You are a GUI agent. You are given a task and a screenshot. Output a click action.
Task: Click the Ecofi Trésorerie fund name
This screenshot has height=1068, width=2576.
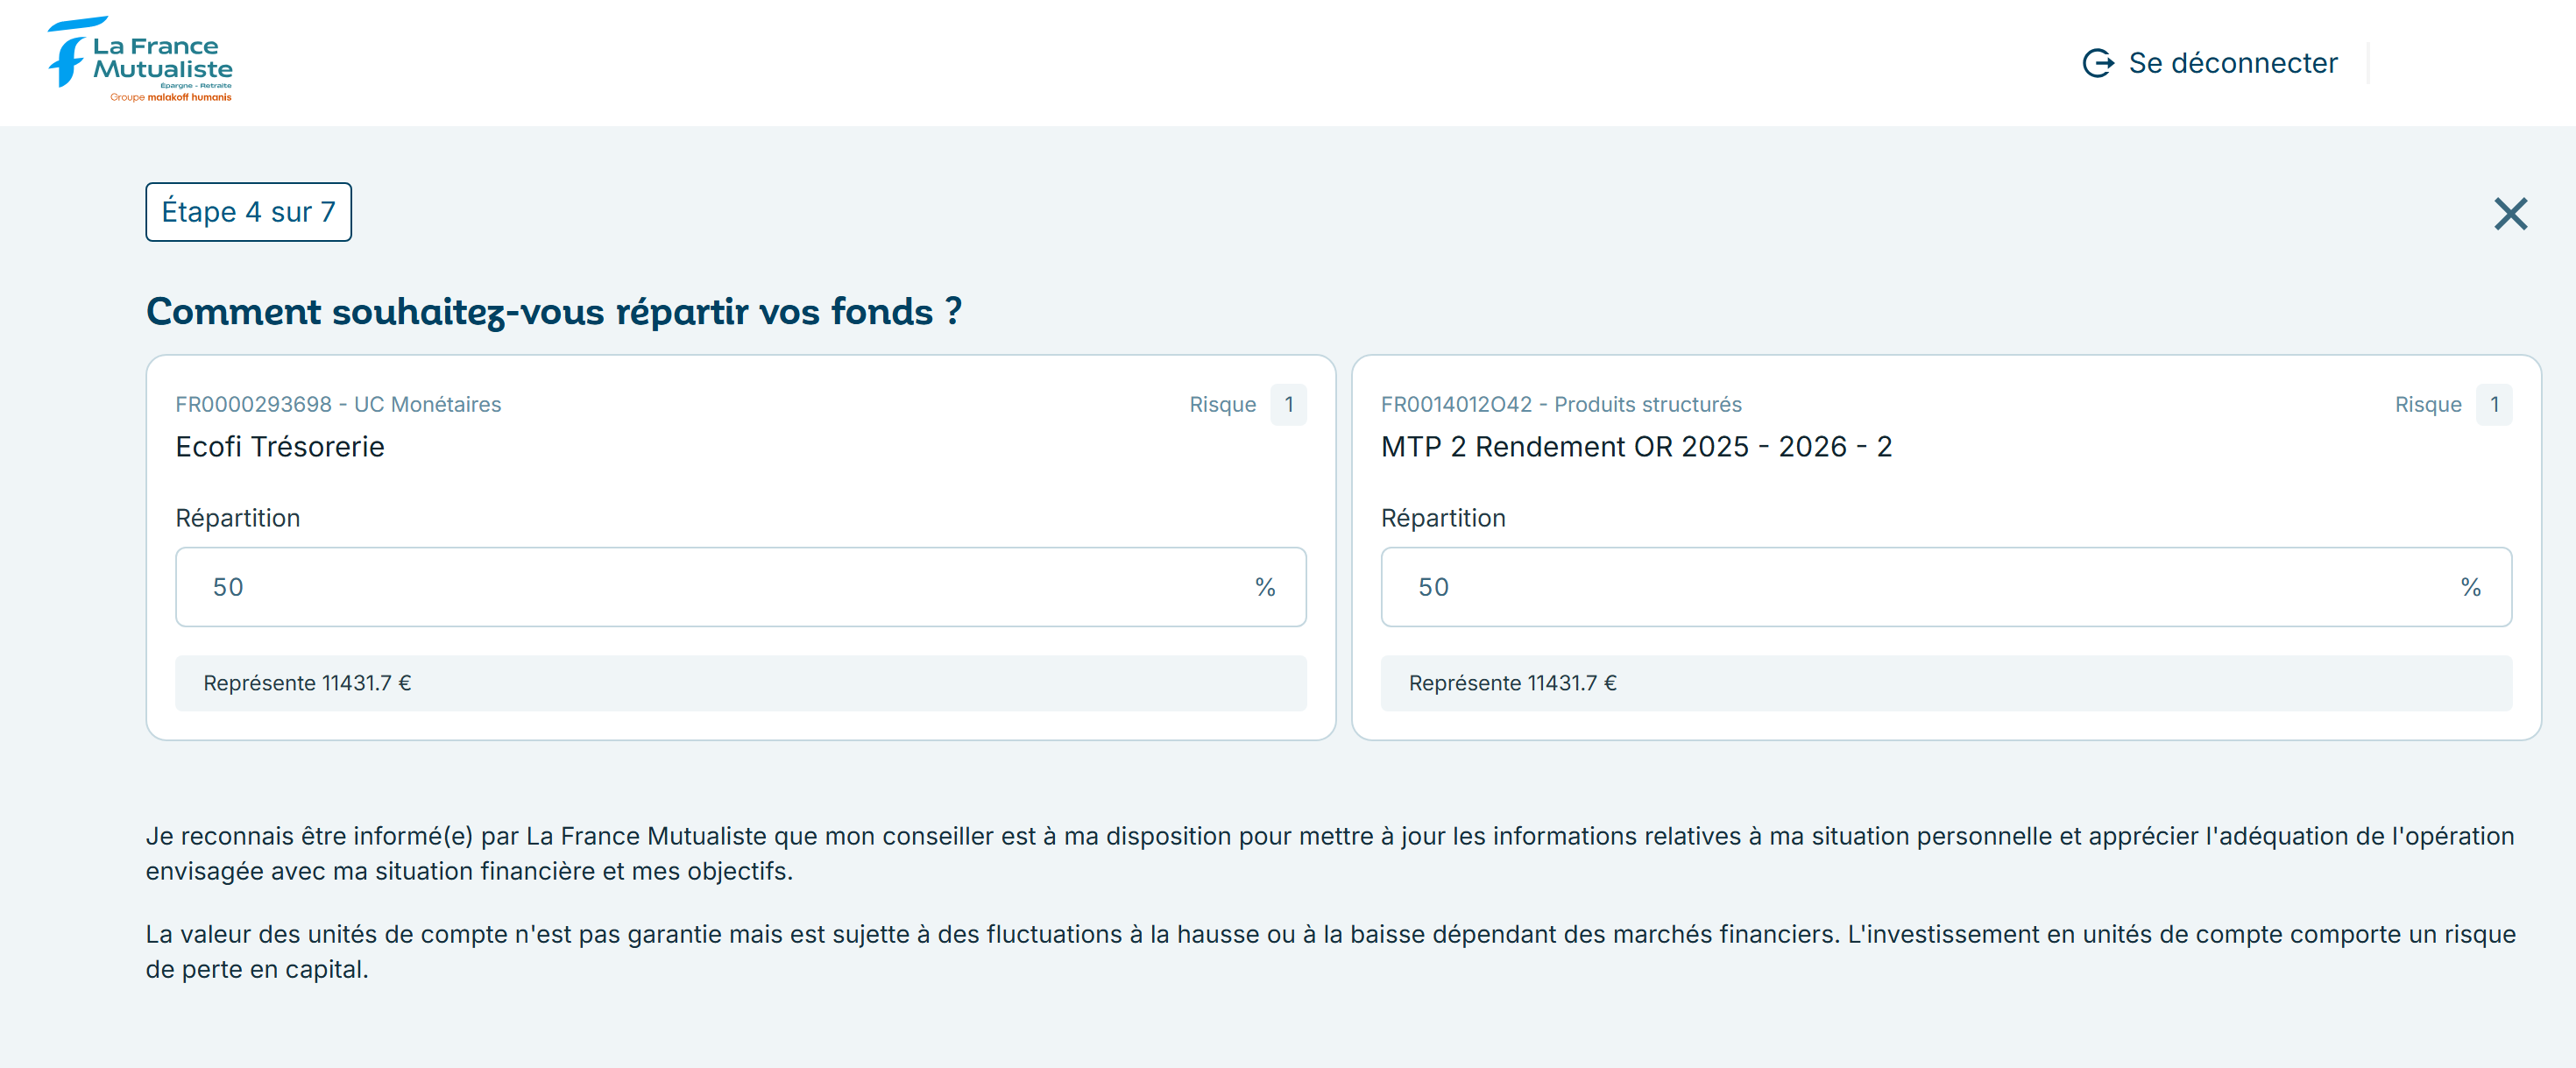[280, 447]
